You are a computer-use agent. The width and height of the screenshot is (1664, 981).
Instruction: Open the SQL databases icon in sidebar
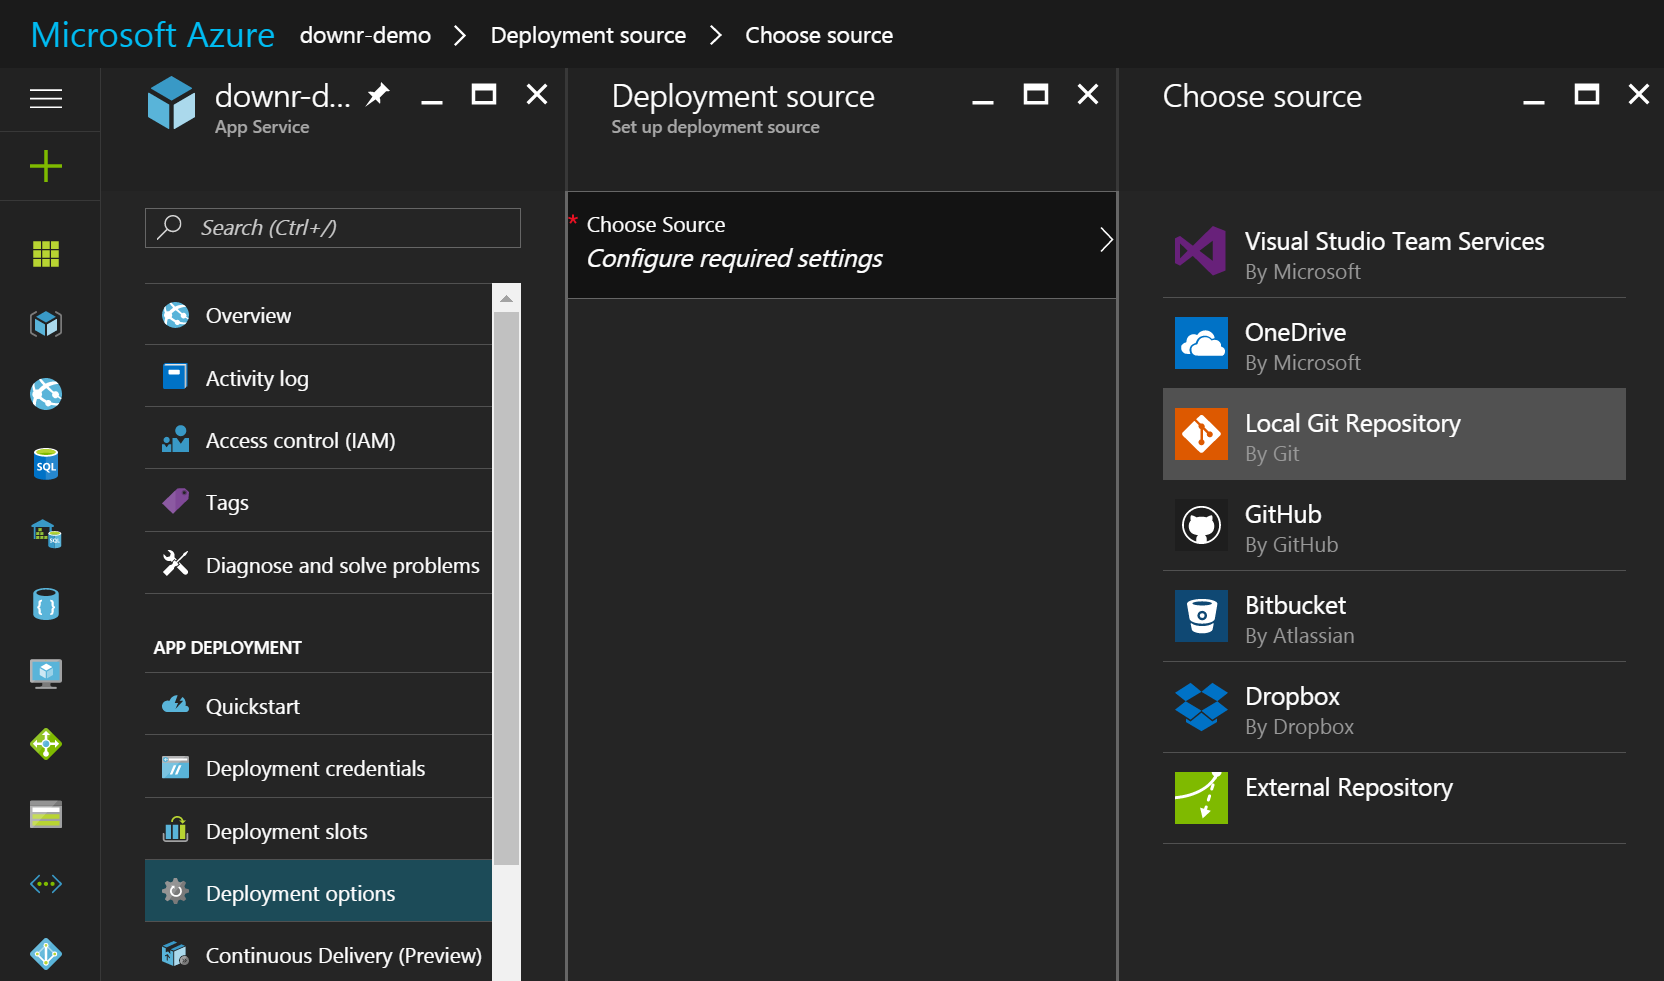(x=46, y=464)
